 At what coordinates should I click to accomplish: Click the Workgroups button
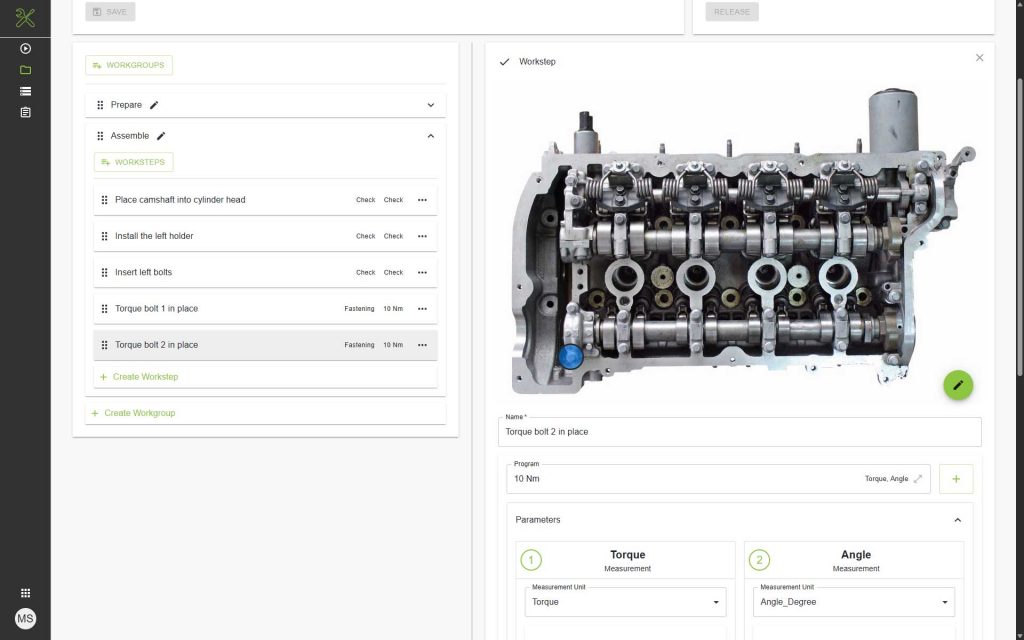coord(129,65)
